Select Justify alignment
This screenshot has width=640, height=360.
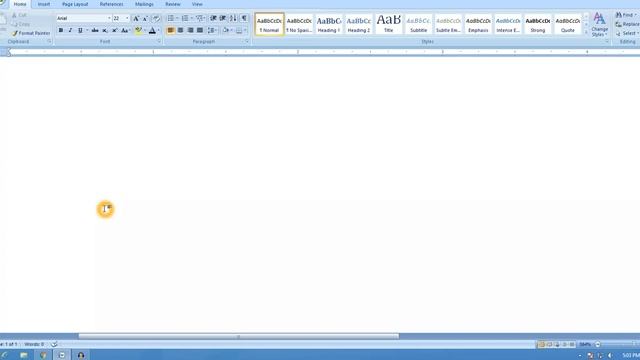pyautogui.click(x=200, y=30)
